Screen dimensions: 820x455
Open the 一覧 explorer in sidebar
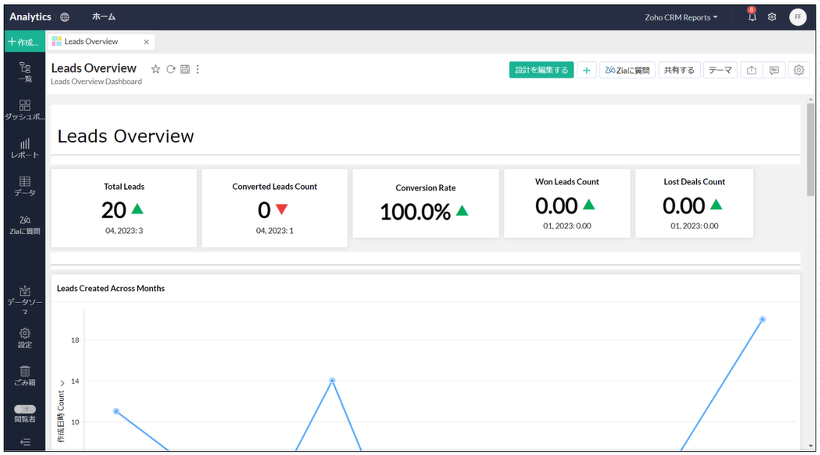click(24, 71)
